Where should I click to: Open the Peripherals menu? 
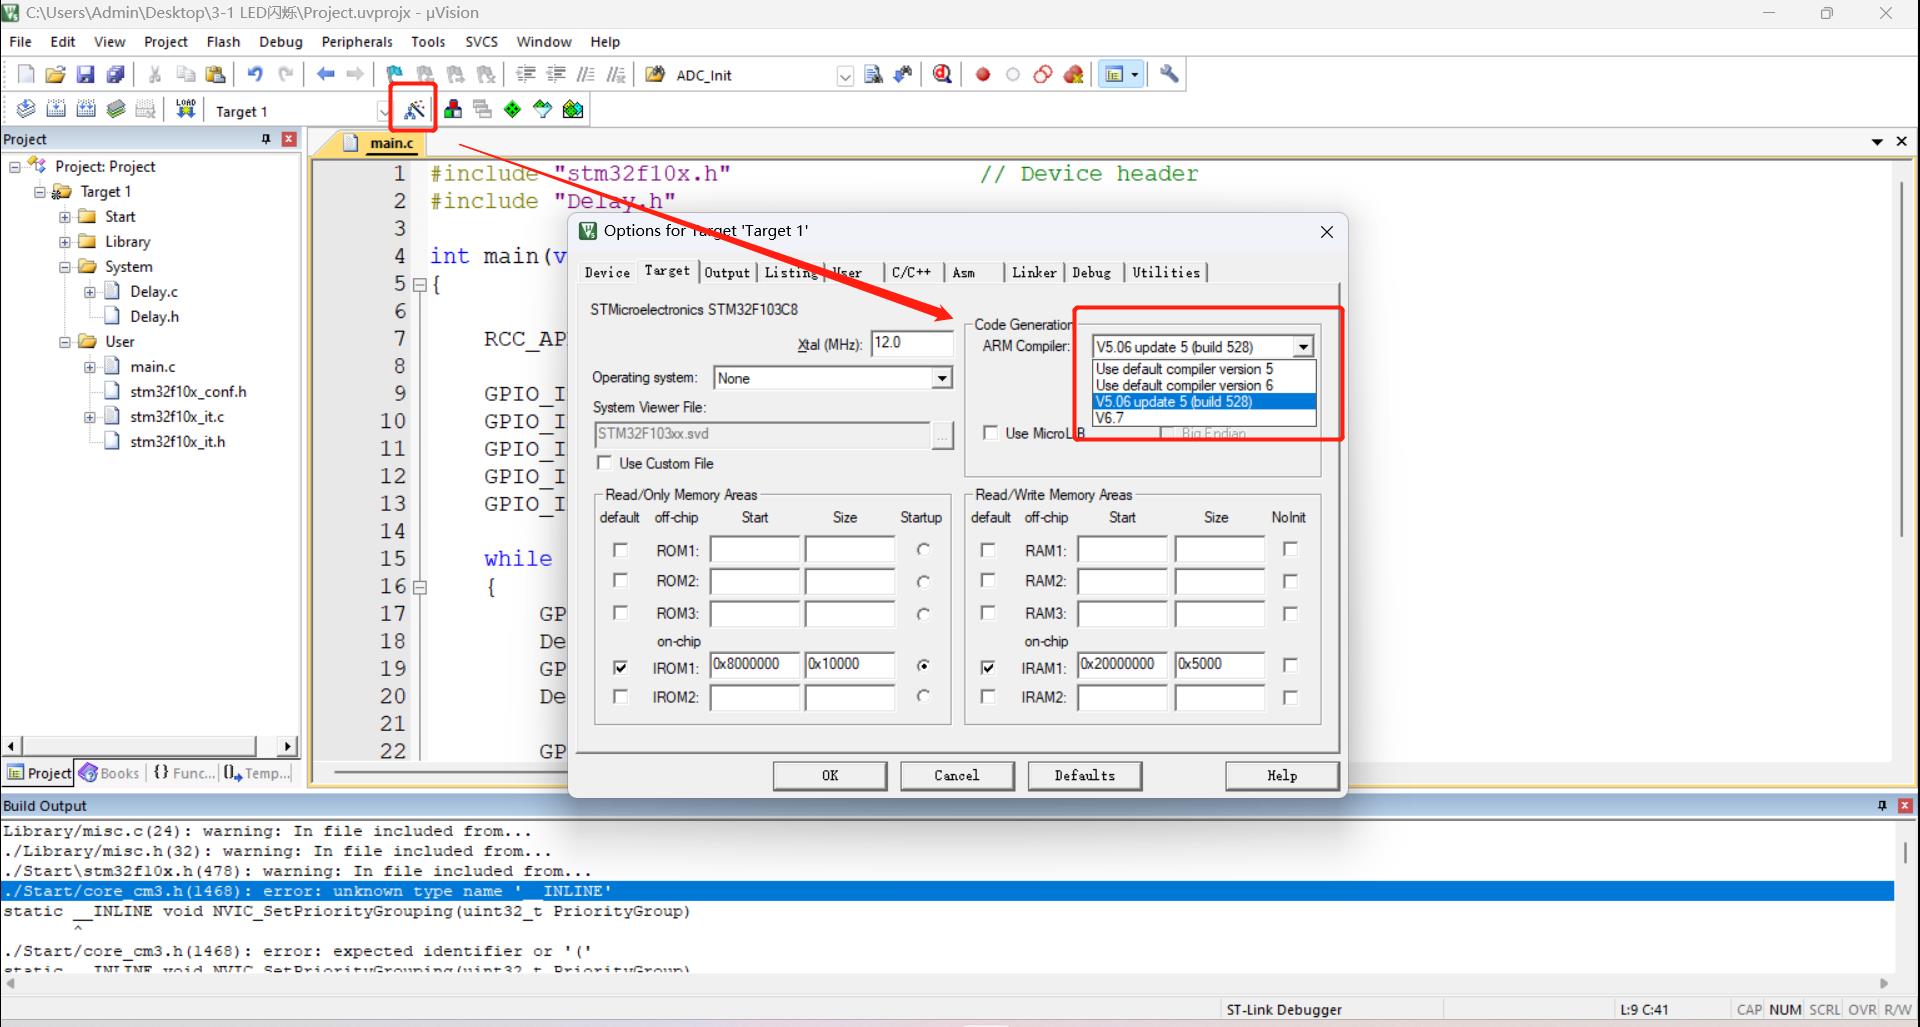click(357, 42)
